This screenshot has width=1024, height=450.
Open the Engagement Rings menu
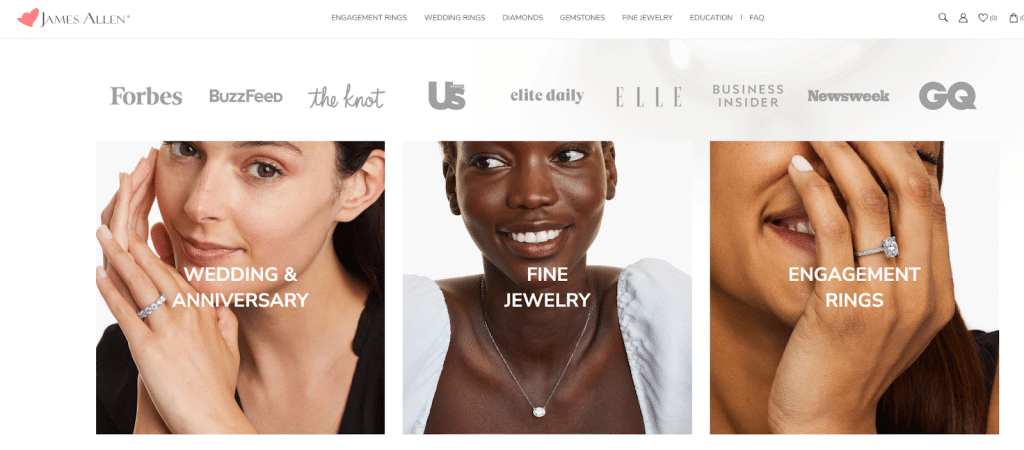point(369,18)
